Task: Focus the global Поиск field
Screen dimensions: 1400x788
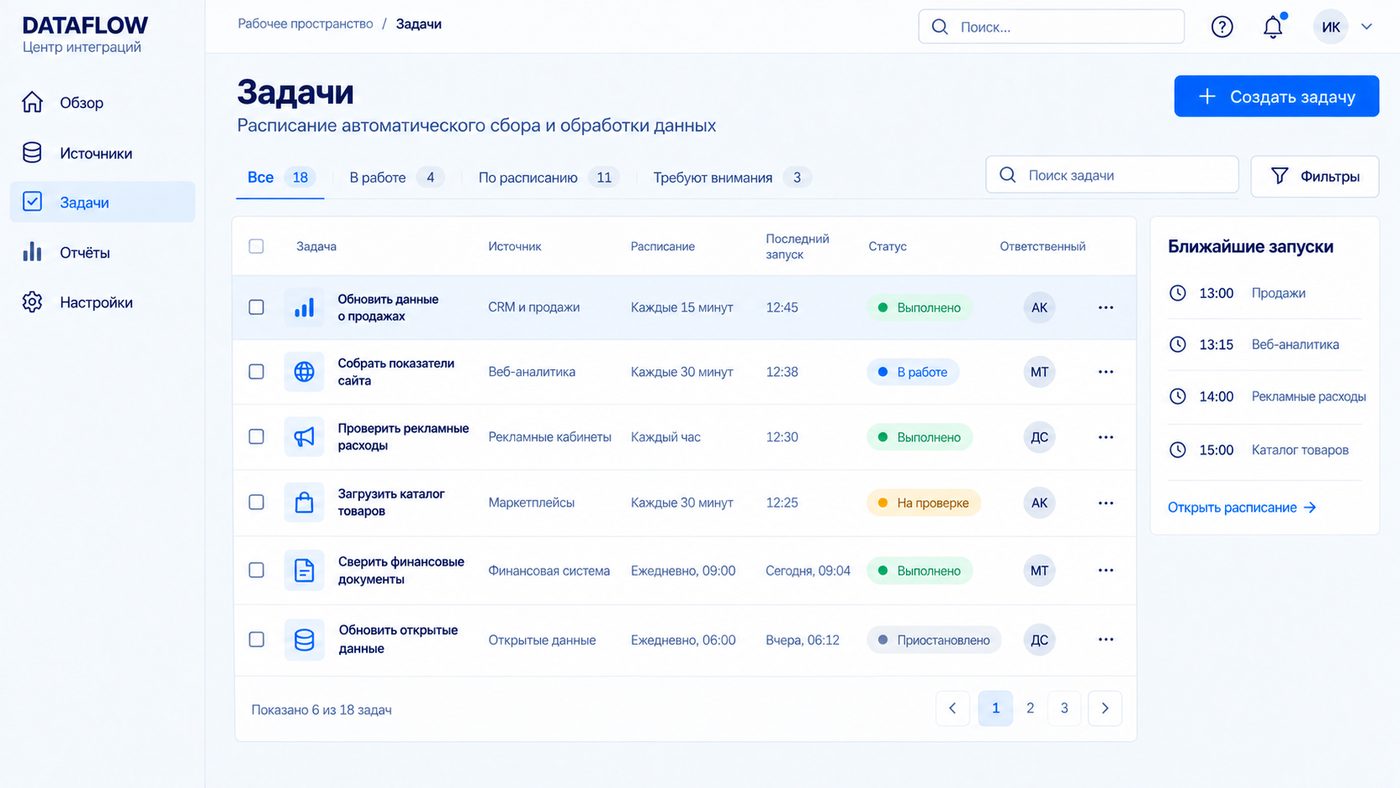Action: (x=1051, y=27)
